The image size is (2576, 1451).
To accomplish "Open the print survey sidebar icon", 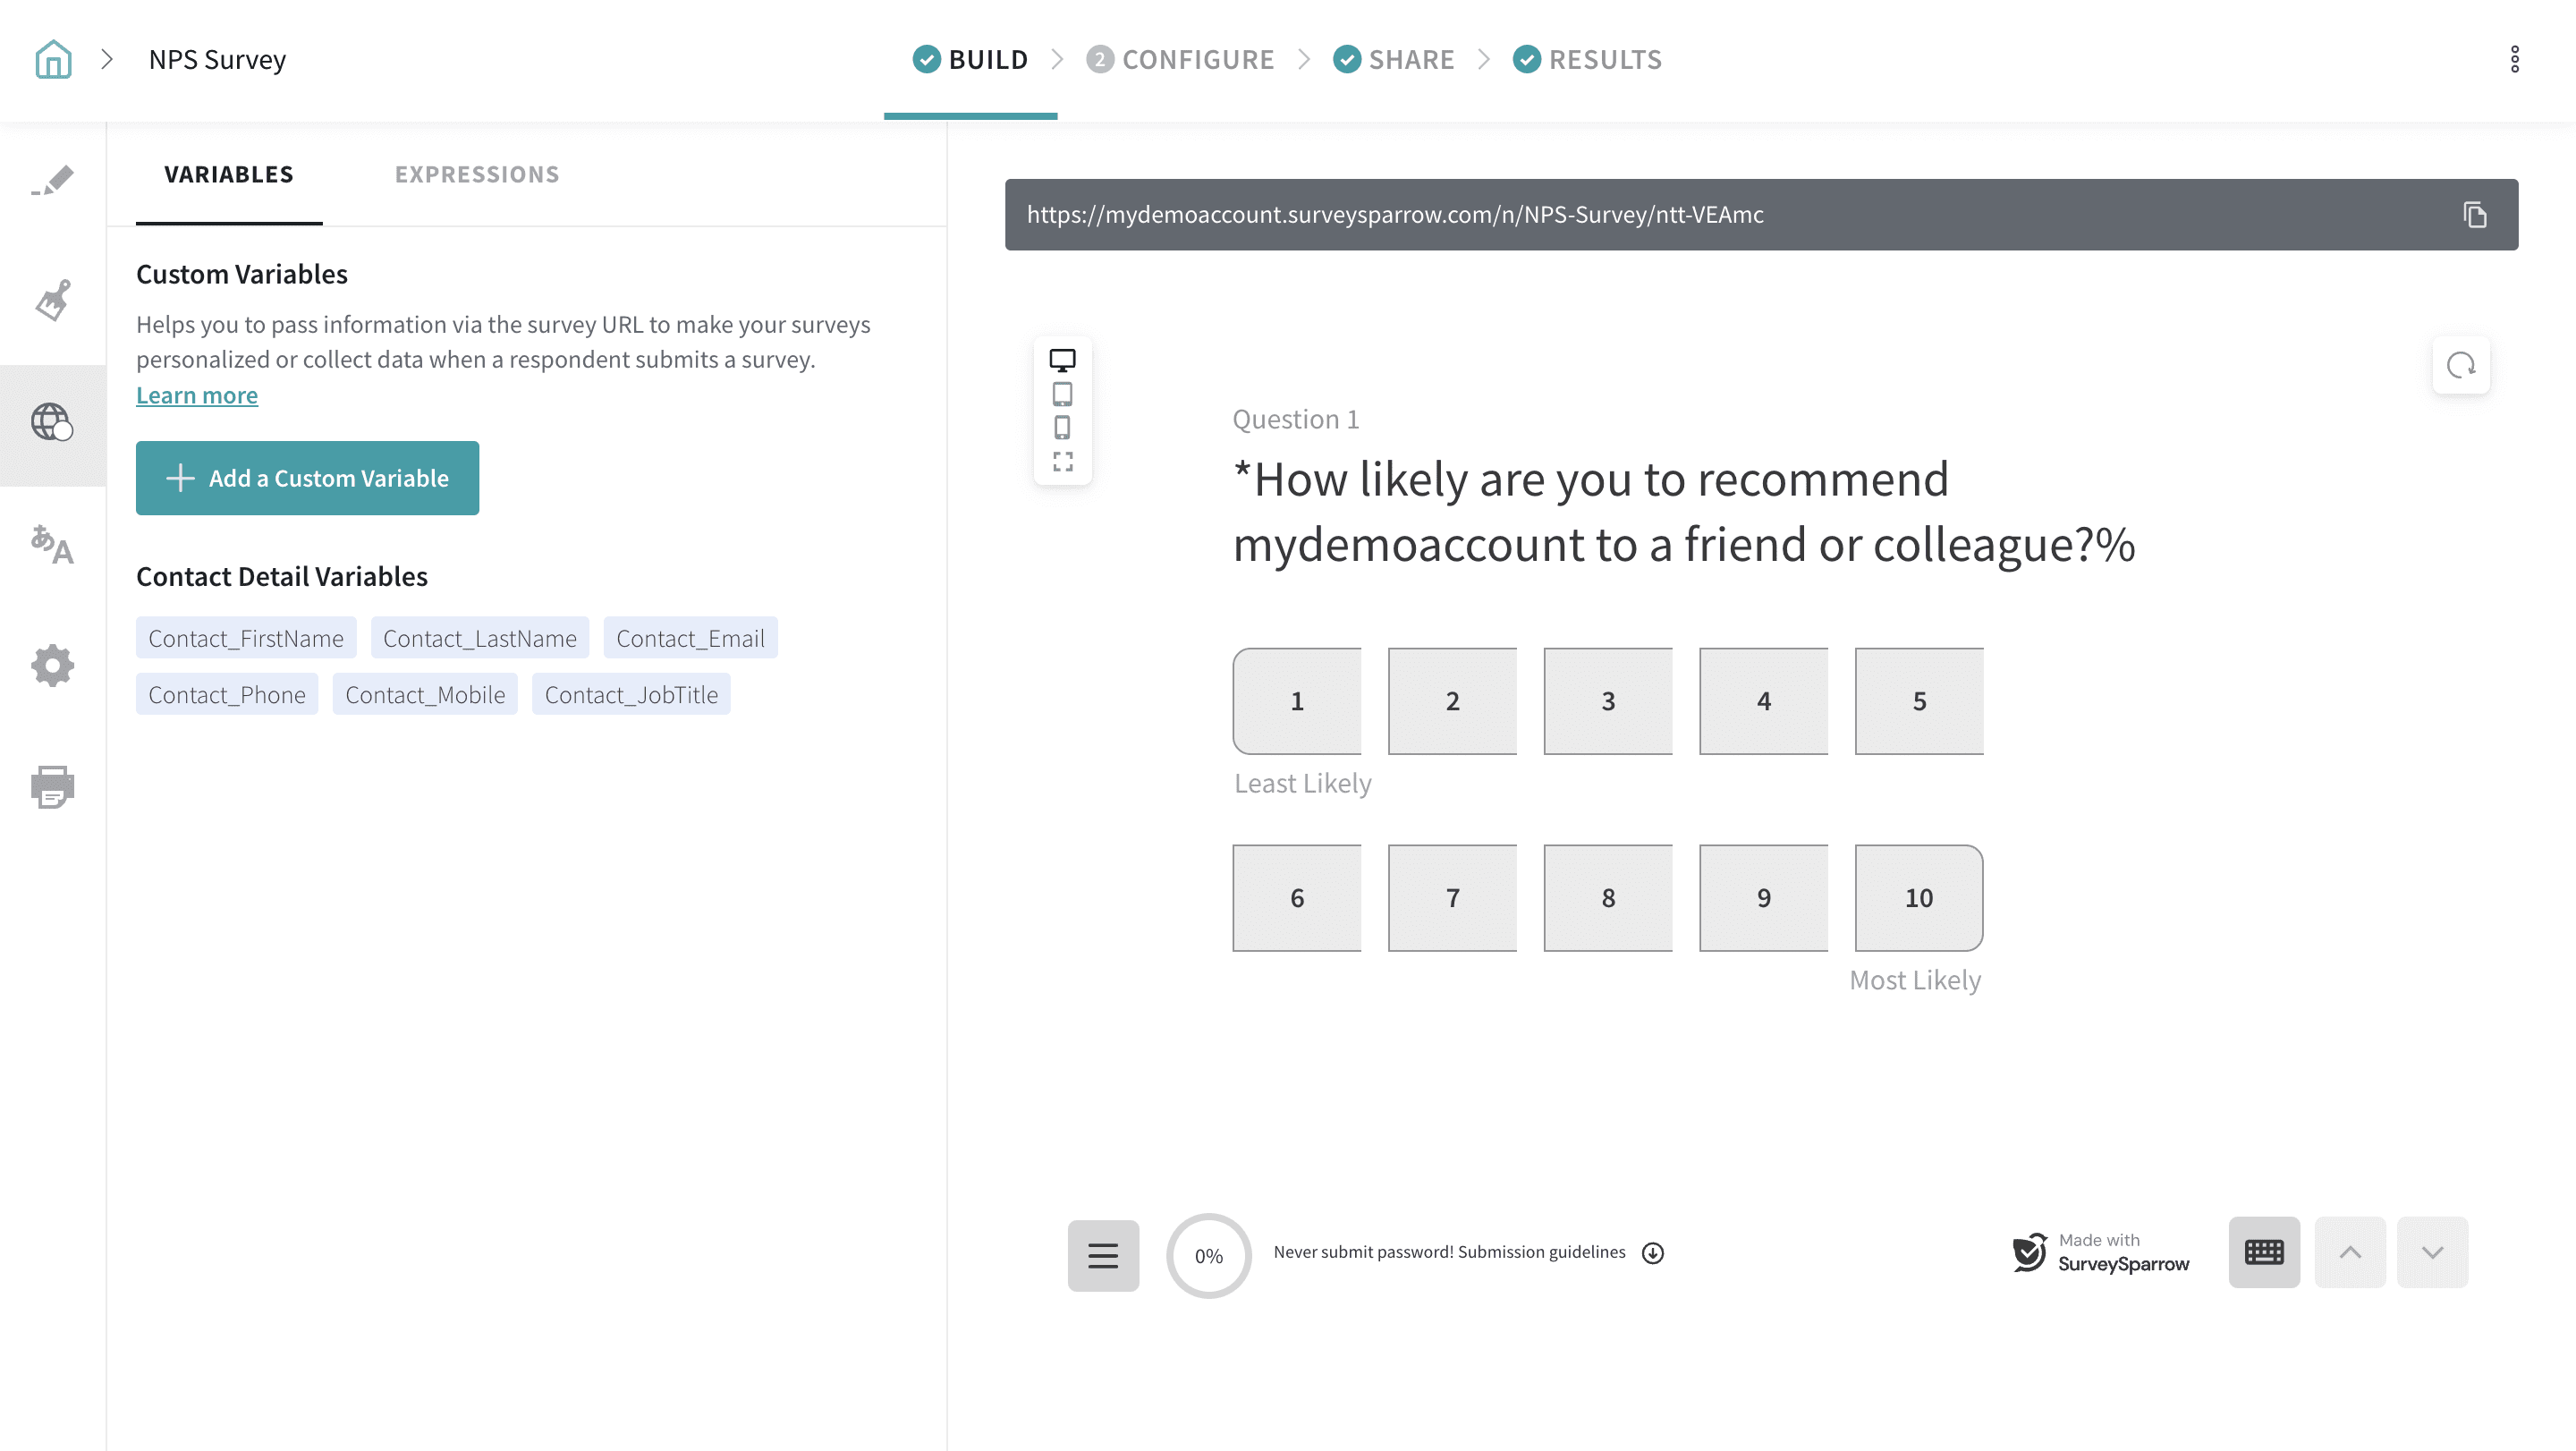I will [x=53, y=787].
